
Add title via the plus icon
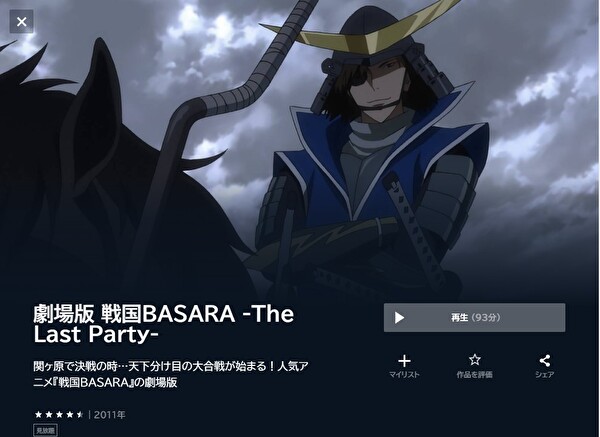pos(404,360)
